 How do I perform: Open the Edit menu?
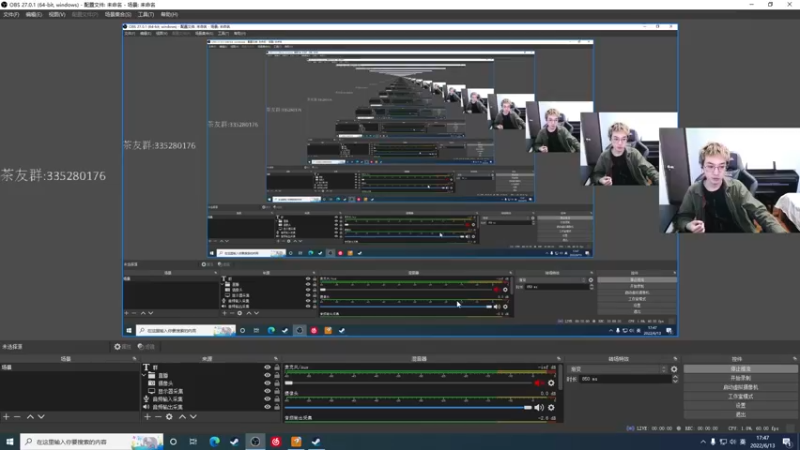pos(34,15)
